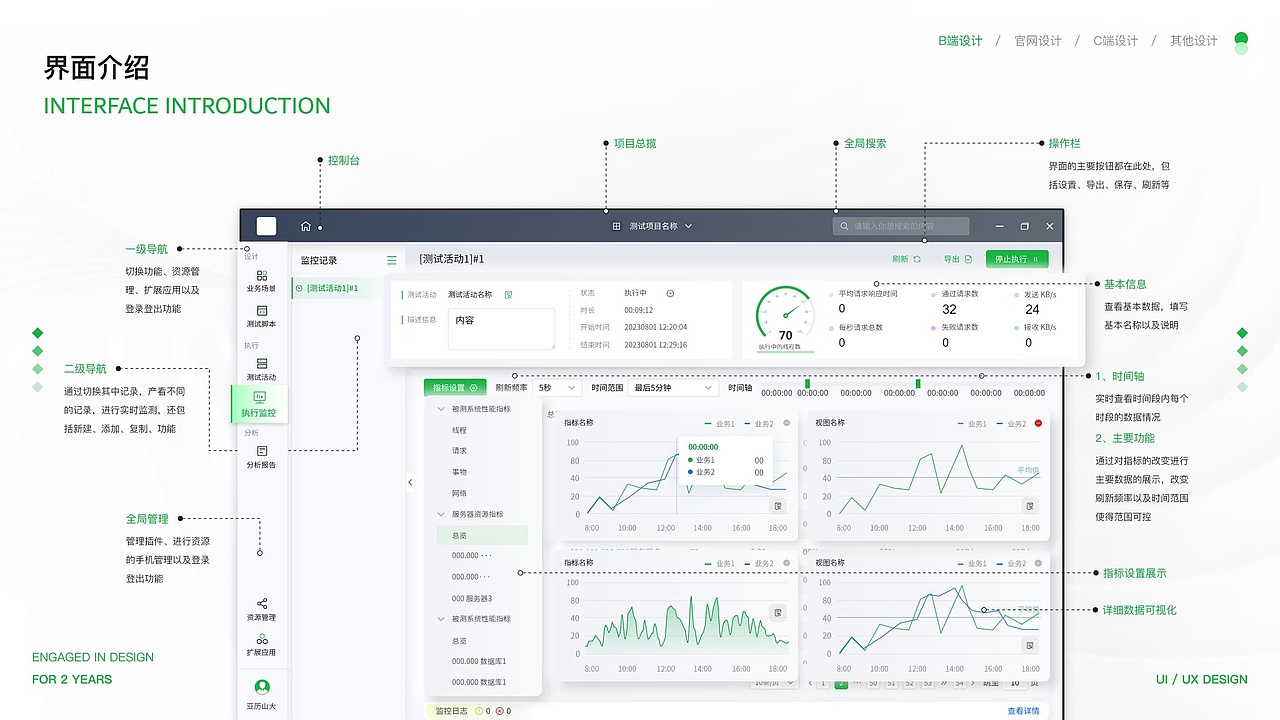Toggle 业务2 legend on the top-left chart
Viewport: 1280px width, 720px height.
(759, 424)
